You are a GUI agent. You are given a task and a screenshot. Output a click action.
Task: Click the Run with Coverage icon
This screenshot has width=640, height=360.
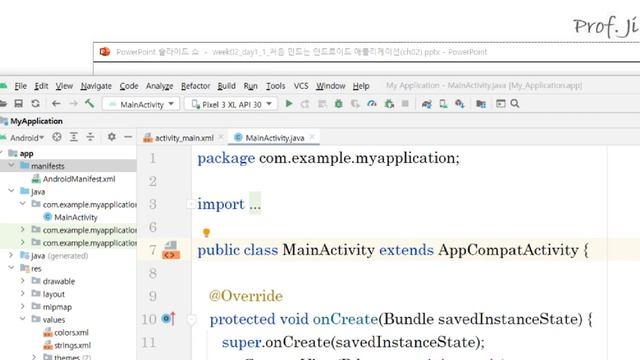point(355,104)
